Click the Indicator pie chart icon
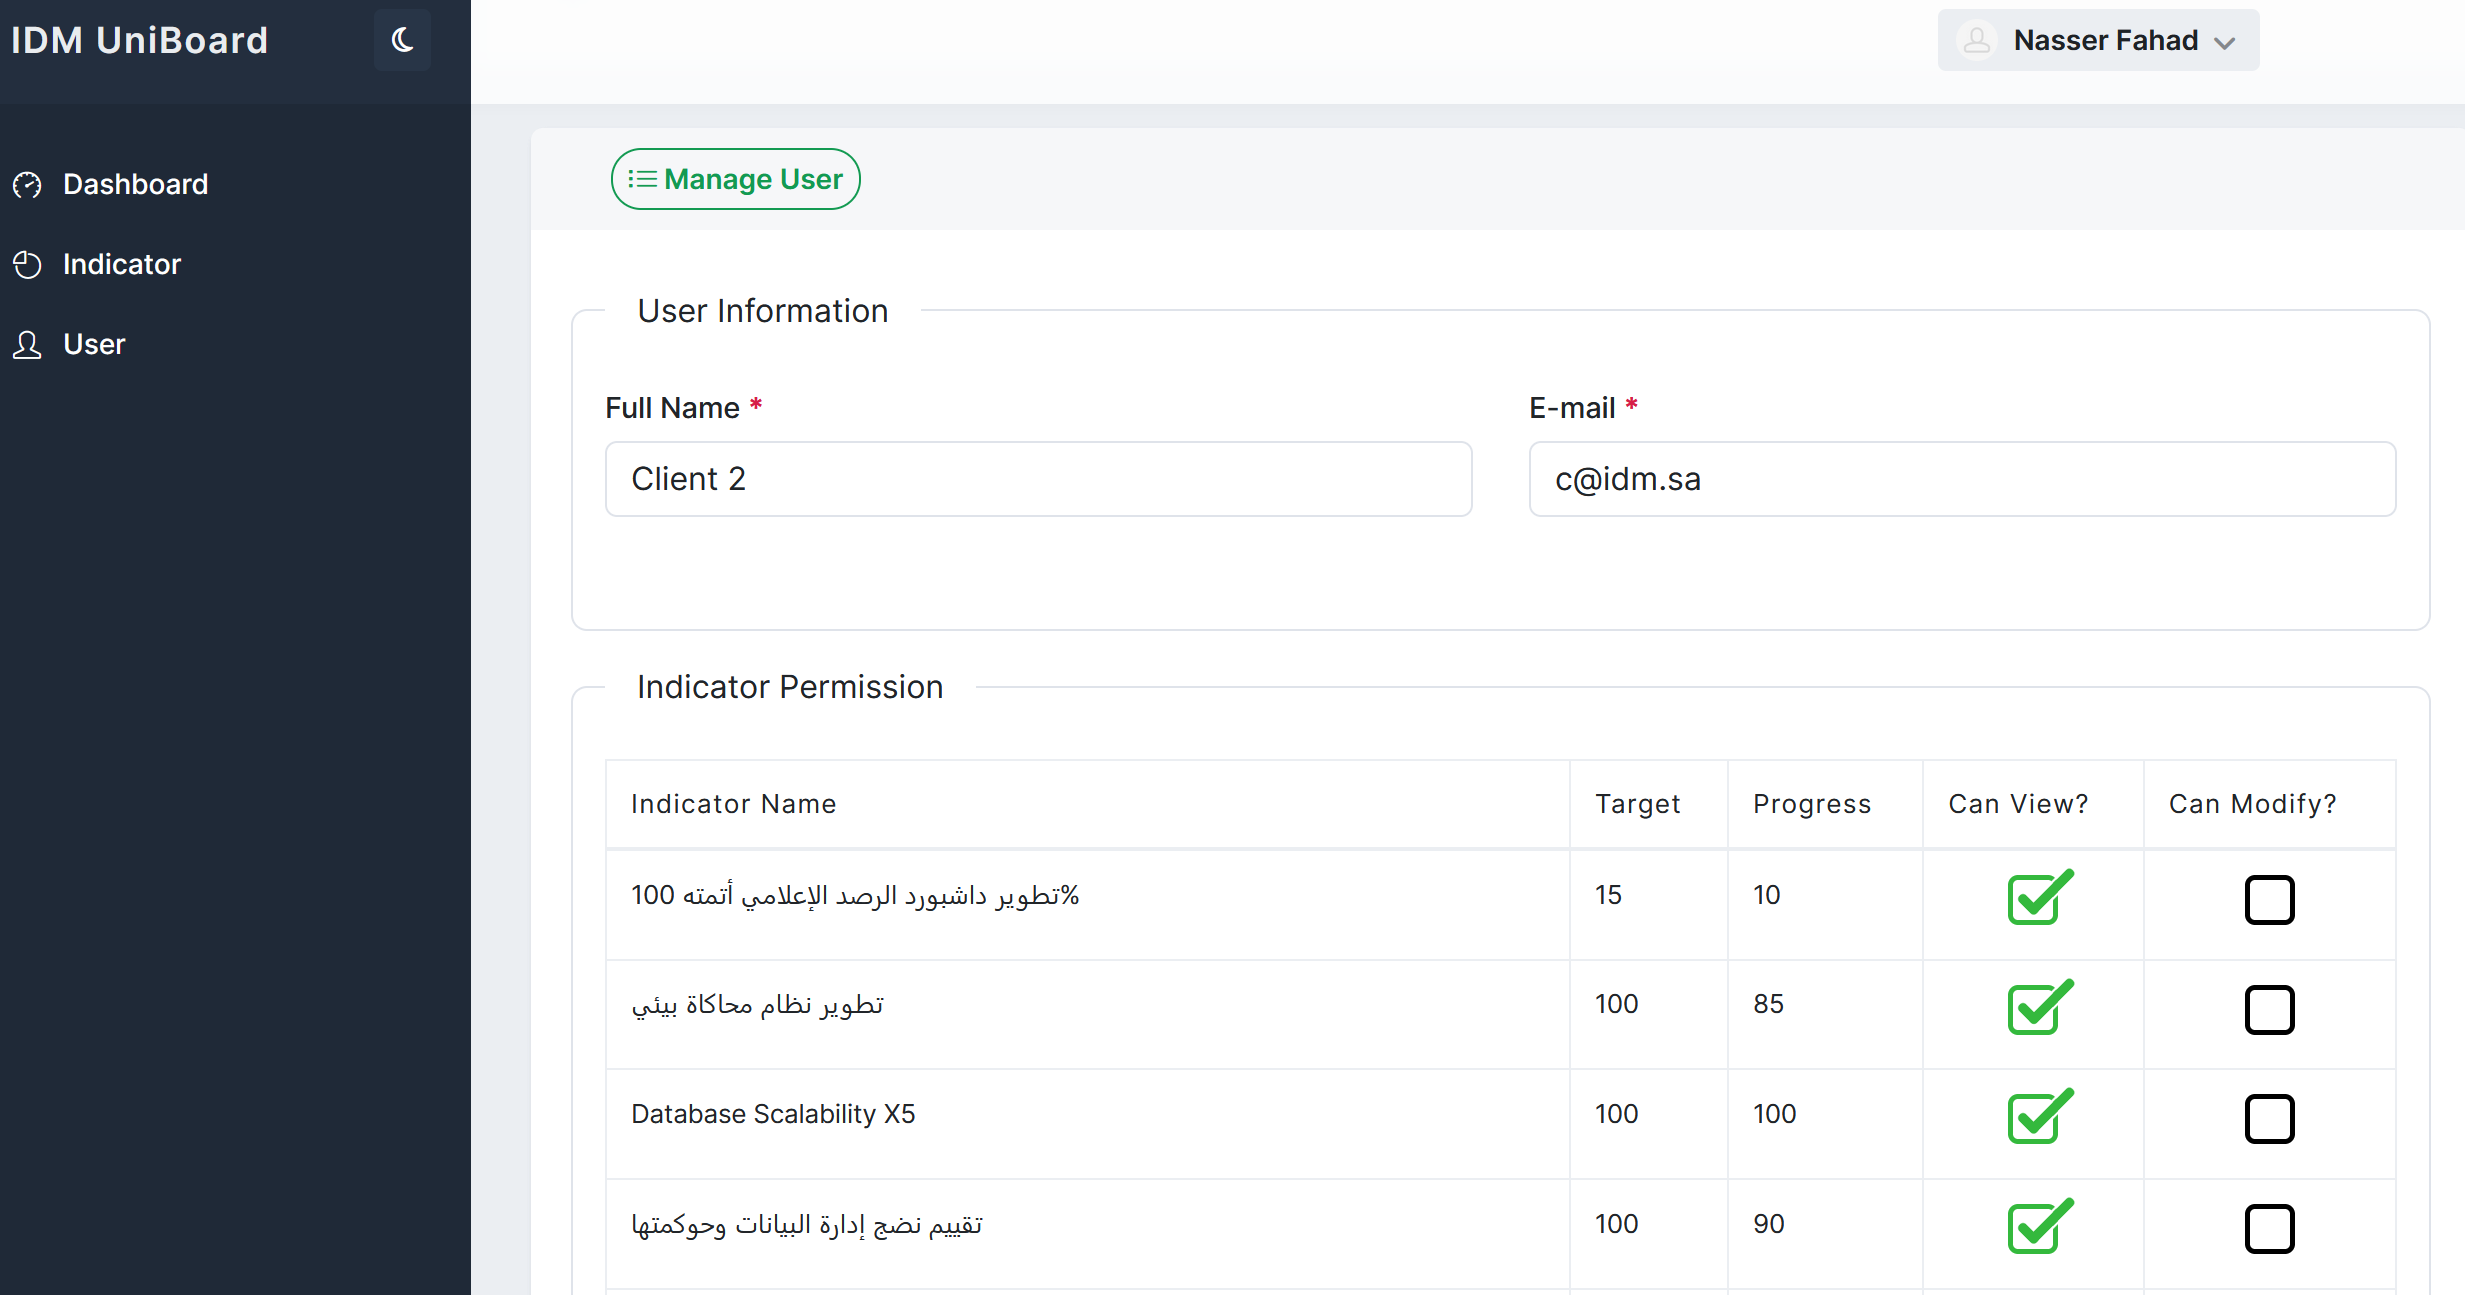 27,265
